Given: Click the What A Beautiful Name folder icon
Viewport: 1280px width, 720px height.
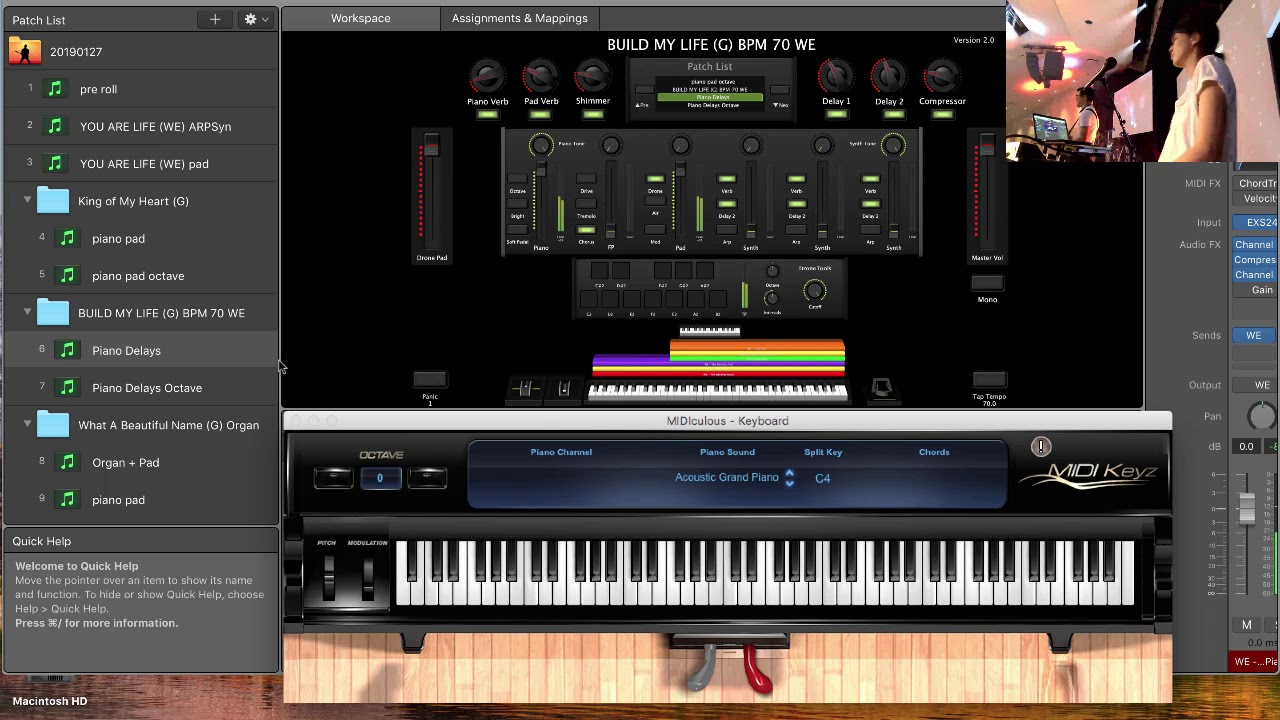Looking at the screenshot, I should (x=53, y=425).
